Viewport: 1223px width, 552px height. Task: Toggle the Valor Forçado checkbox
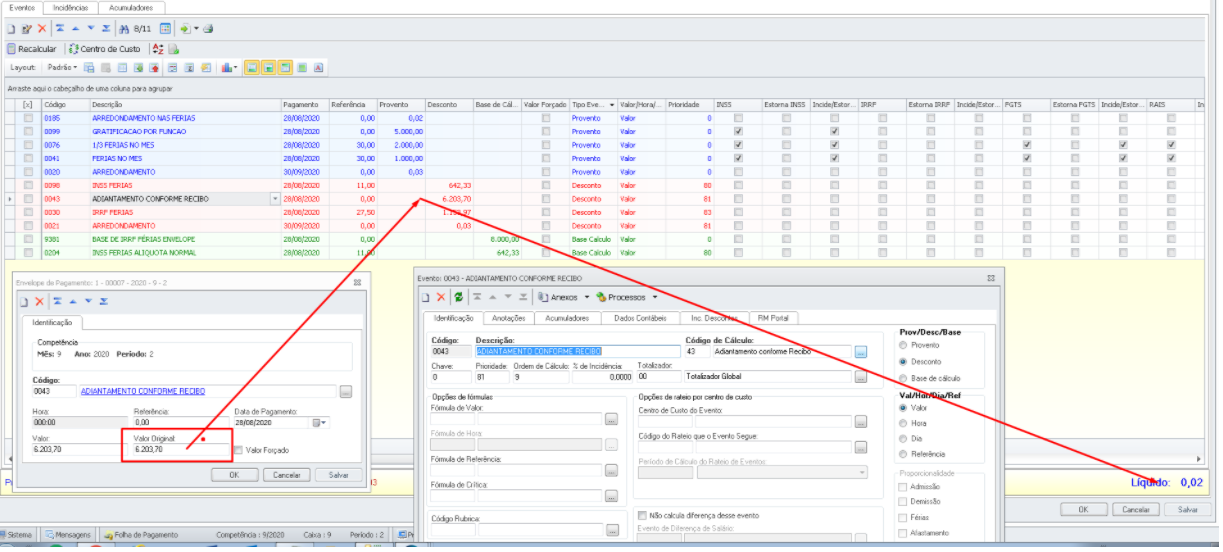tap(238, 449)
